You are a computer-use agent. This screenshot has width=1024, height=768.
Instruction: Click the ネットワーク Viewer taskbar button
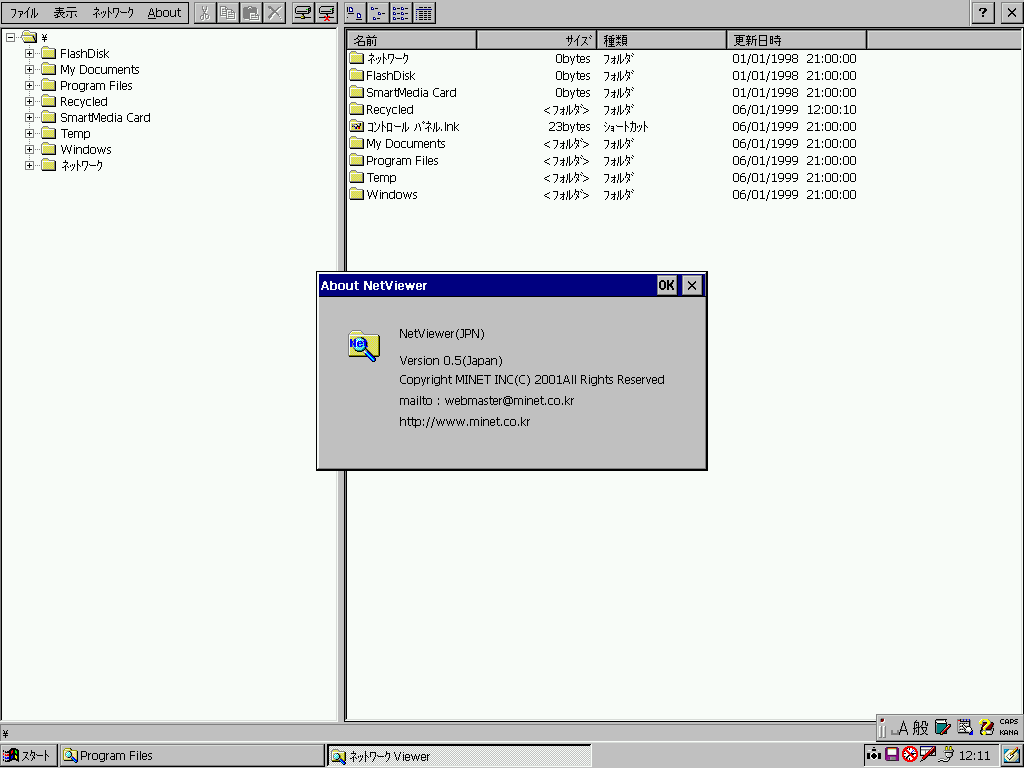pos(460,756)
